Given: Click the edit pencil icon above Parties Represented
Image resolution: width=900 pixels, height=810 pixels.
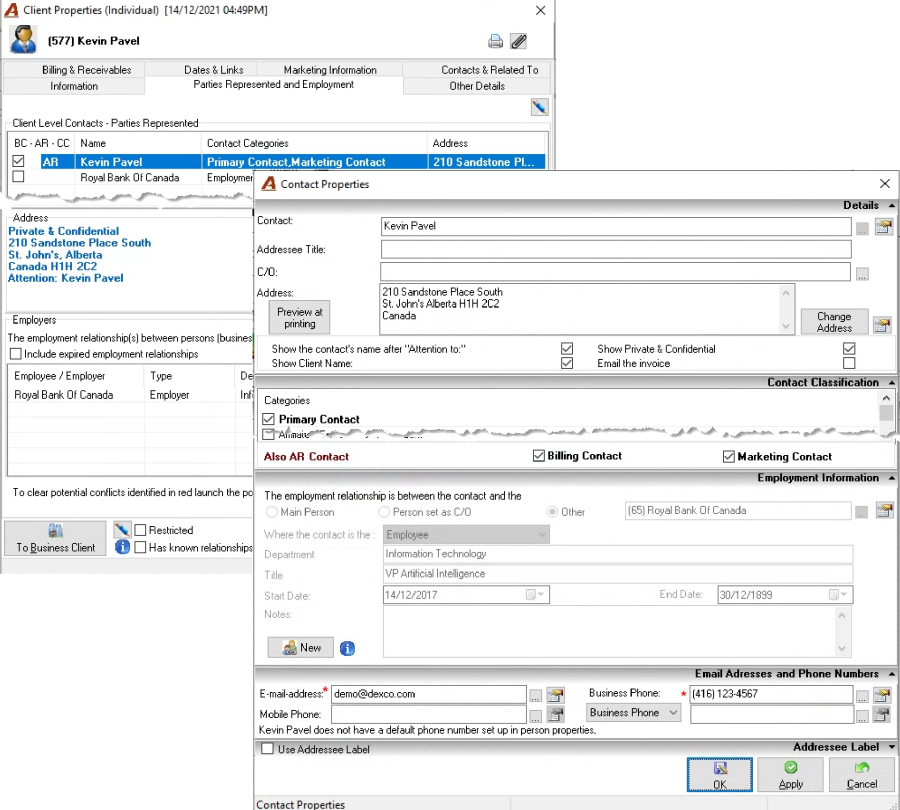Looking at the screenshot, I should 540,107.
